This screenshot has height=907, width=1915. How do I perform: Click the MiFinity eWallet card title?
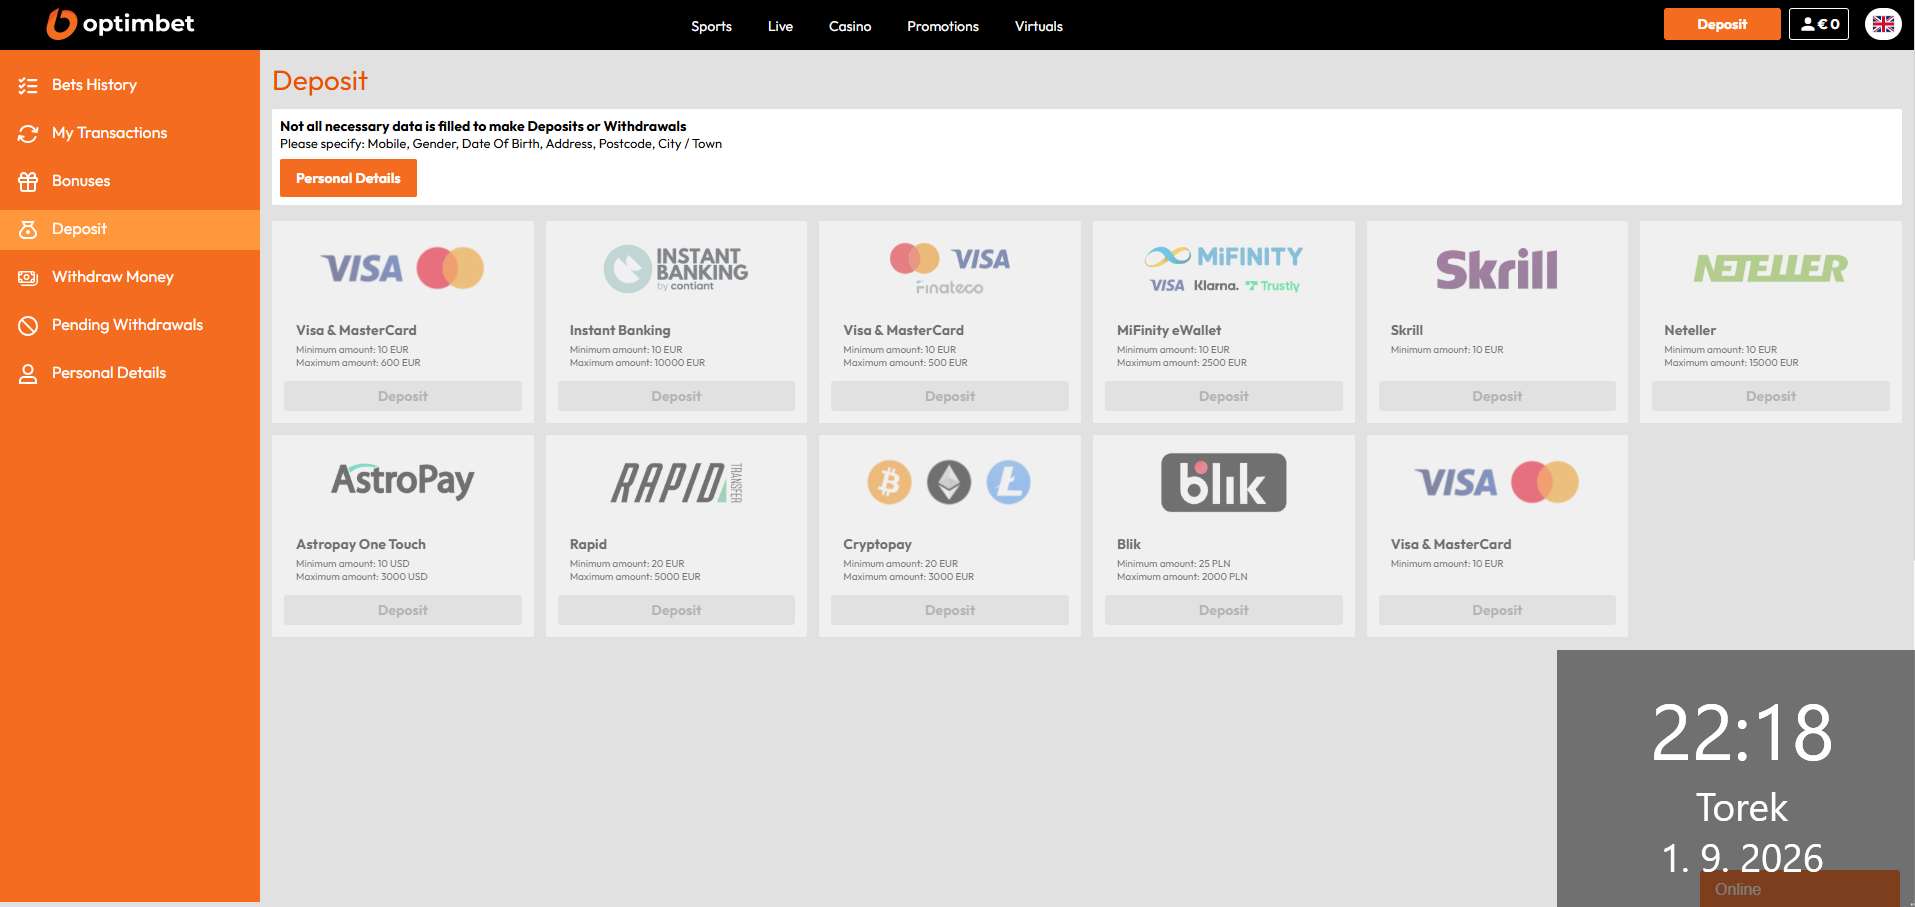tap(1169, 330)
